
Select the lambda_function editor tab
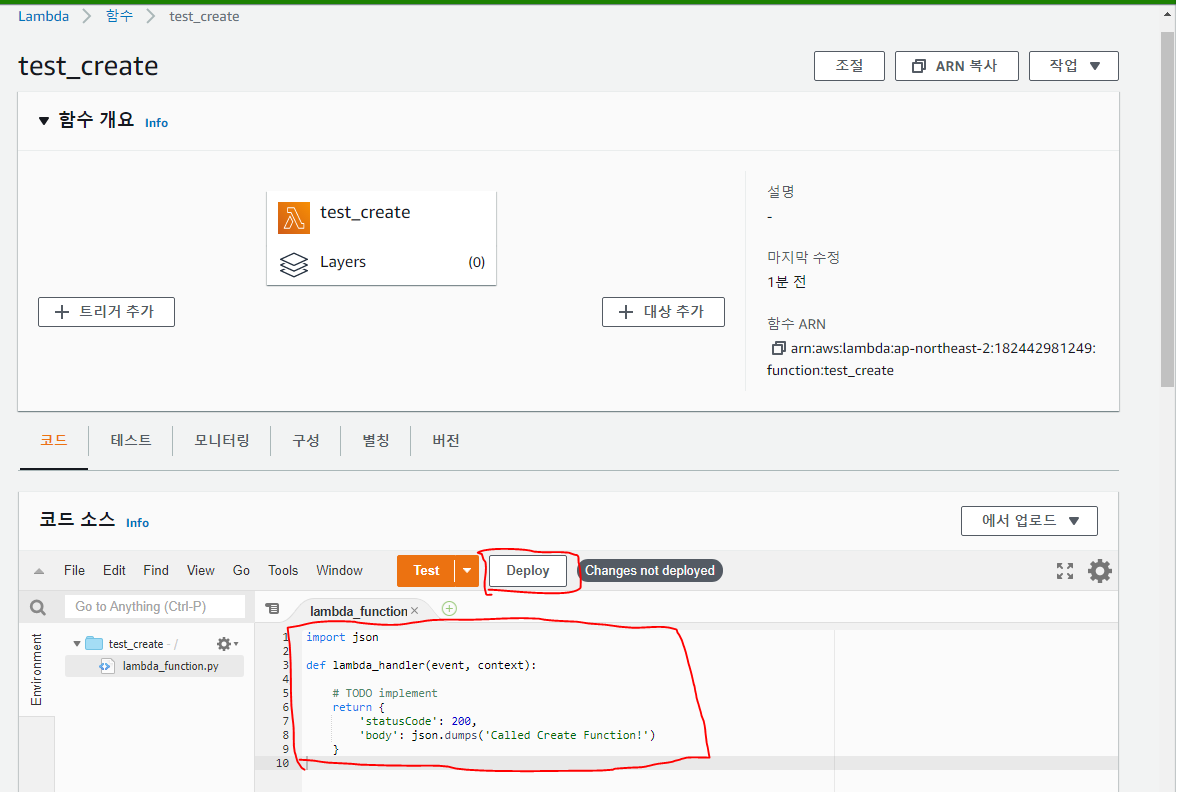(358, 611)
